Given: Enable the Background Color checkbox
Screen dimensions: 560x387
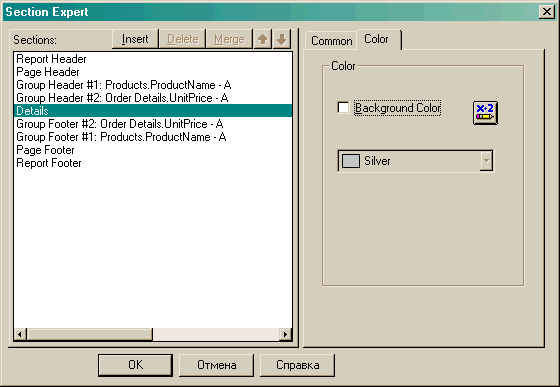Looking at the screenshot, I should 343,107.
